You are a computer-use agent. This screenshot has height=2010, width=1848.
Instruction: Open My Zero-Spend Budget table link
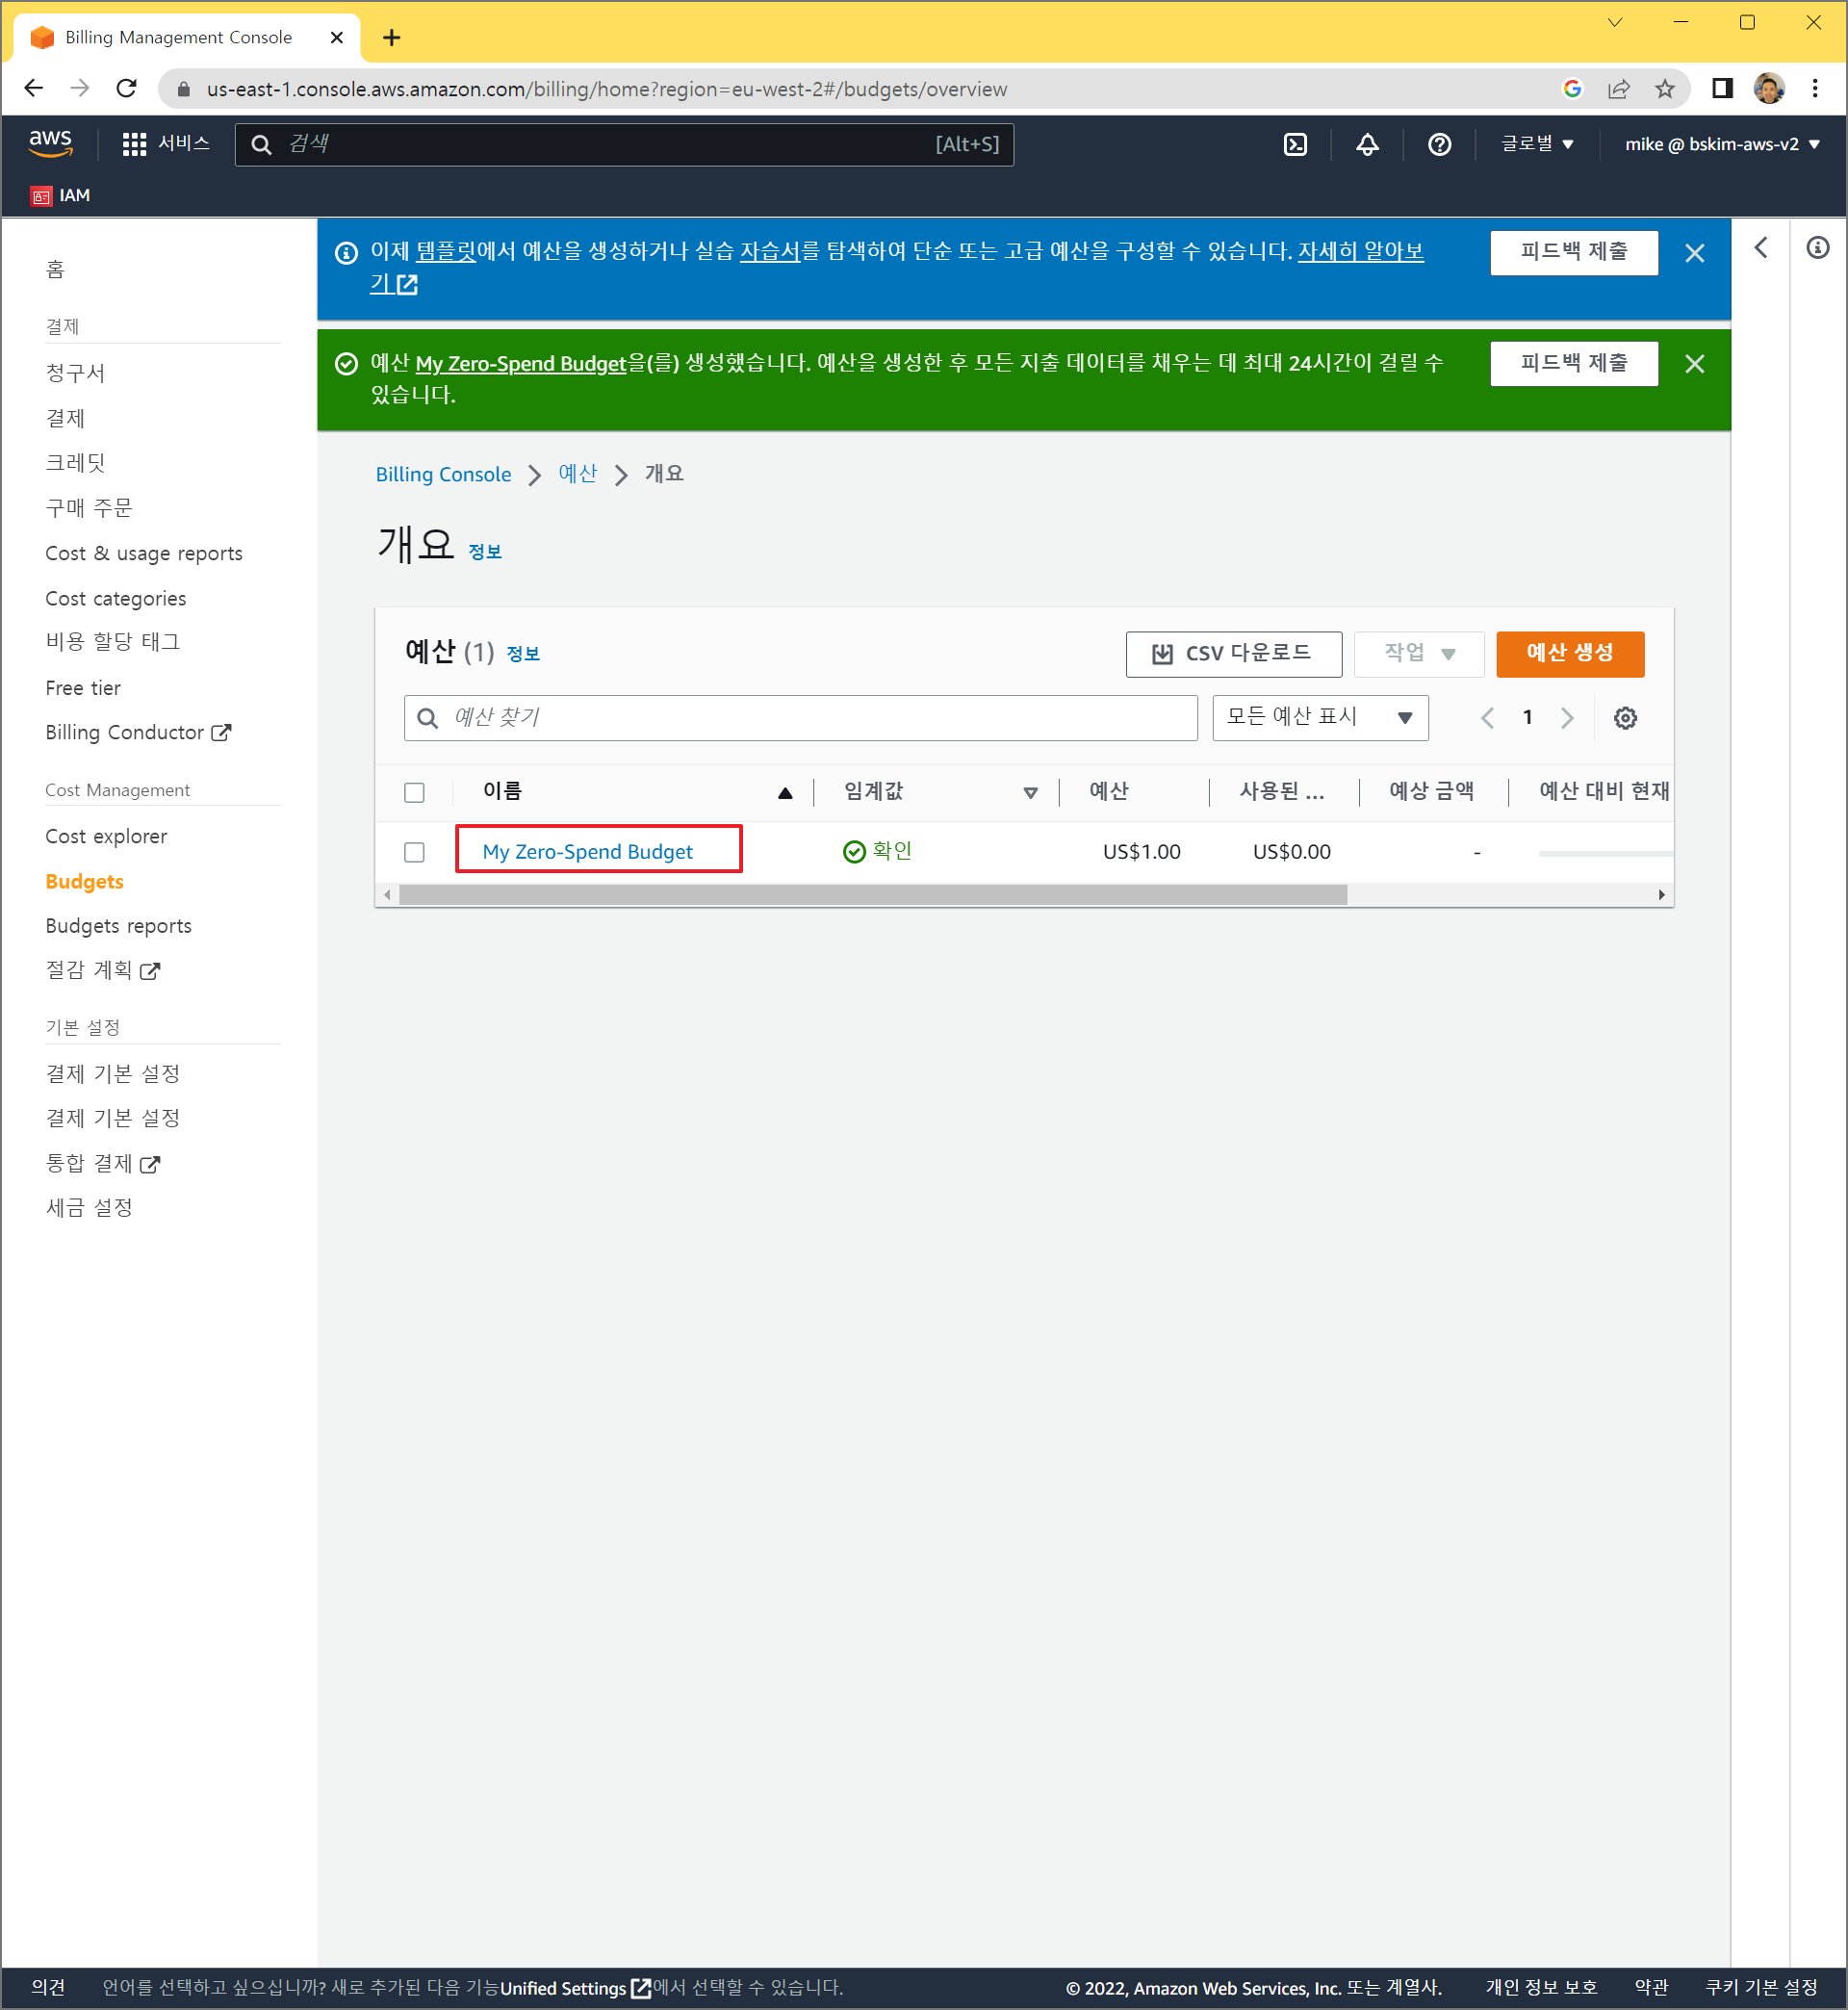click(587, 852)
